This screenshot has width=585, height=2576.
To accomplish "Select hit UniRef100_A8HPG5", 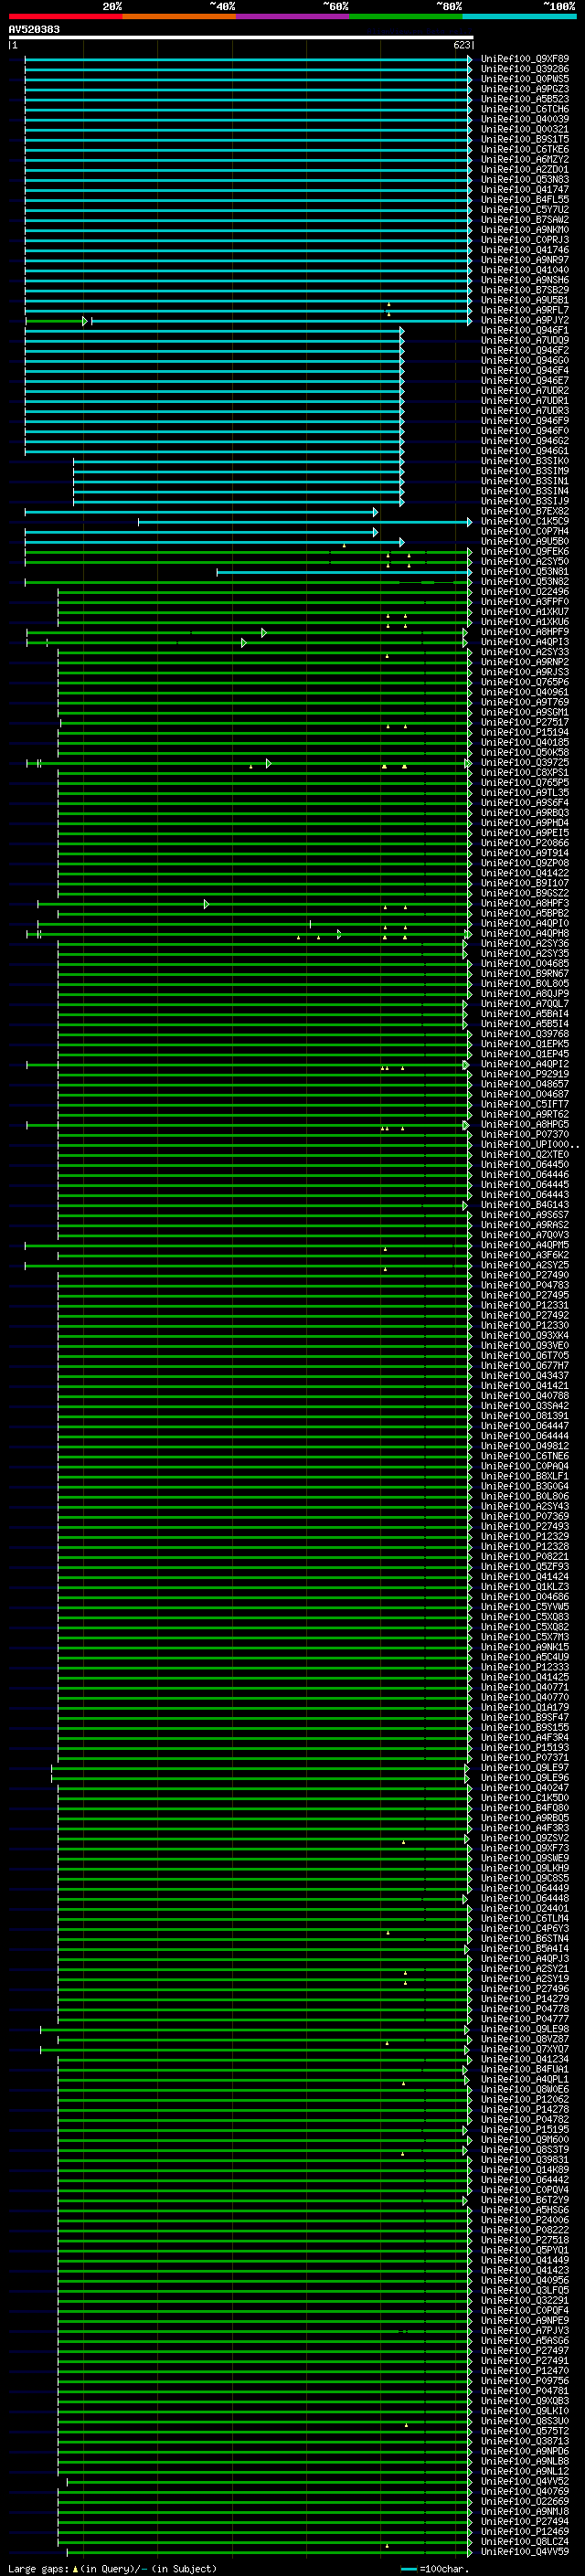I will tap(525, 1124).
